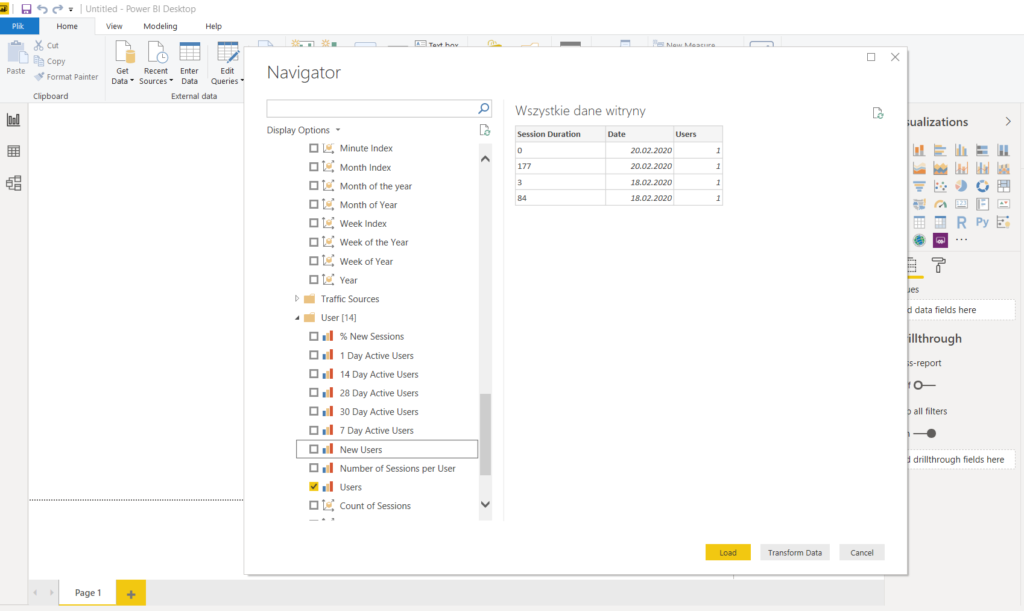Image resolution: width=1024 pixels, height=611 pixels.
Task: Click the Navigator search input field
Action: (372, 108)
